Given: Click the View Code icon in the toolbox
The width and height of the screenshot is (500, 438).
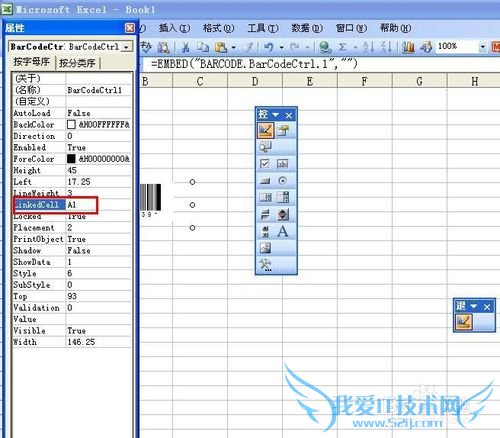Looking at the screenshot, I should [266, 147].
